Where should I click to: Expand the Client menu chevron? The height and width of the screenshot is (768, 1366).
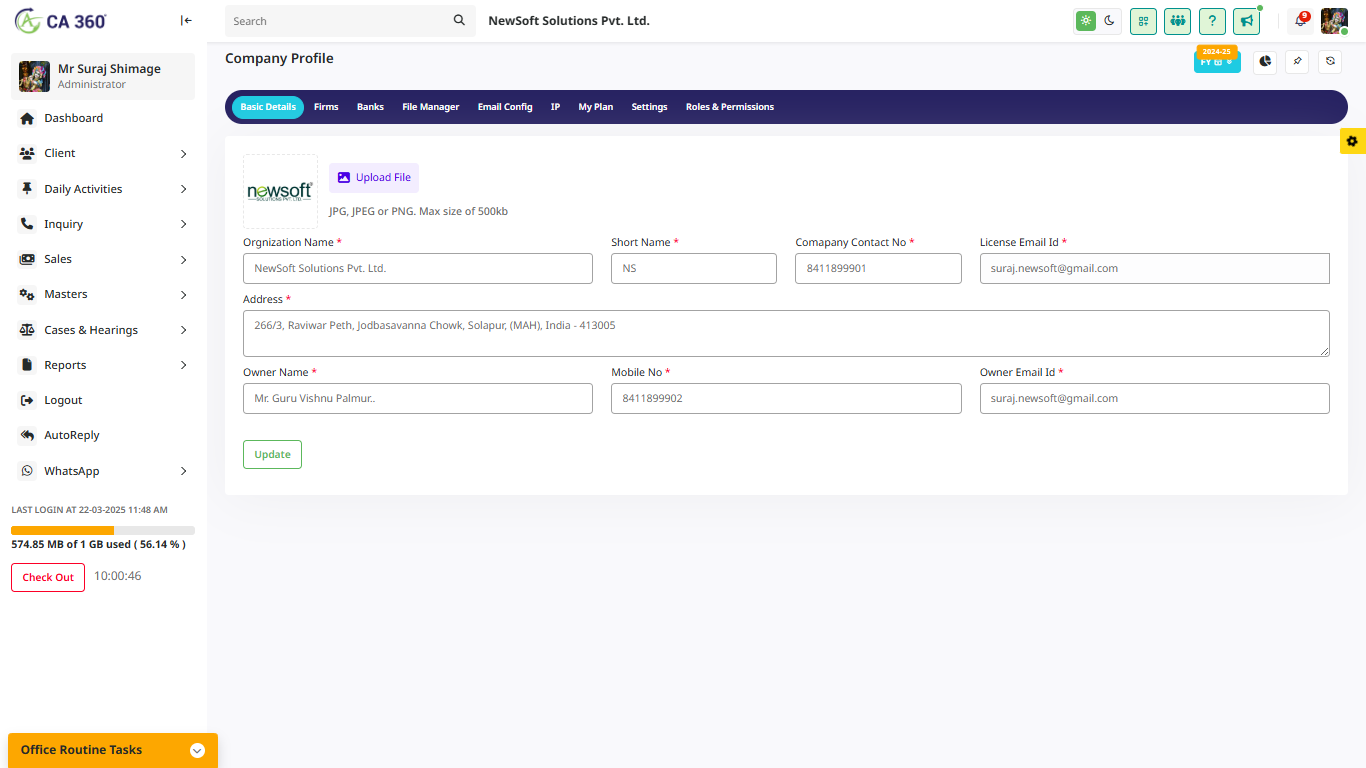coord(184,154)
